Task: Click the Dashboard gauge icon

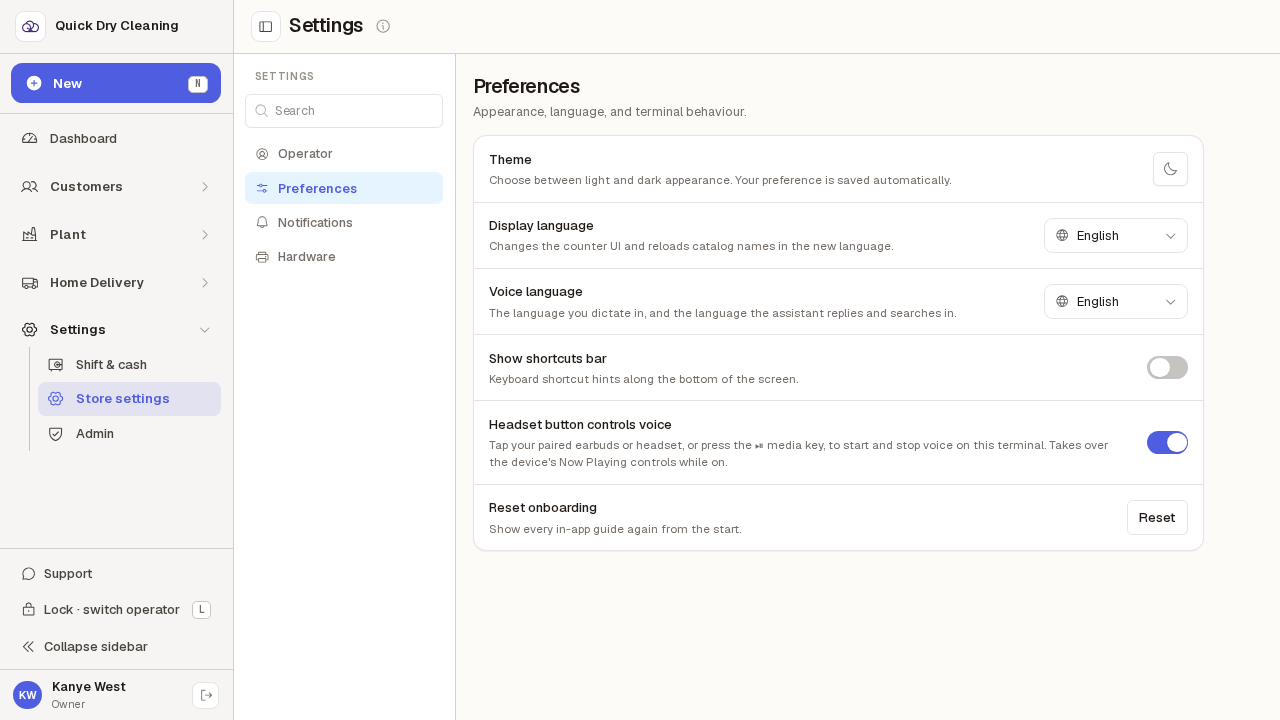Action: pos(30,139)
